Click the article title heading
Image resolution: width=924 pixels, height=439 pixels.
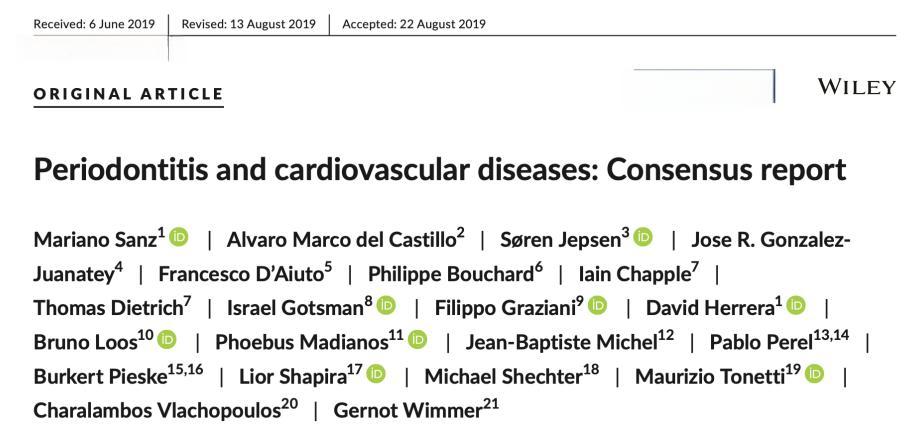click(440, 169)
